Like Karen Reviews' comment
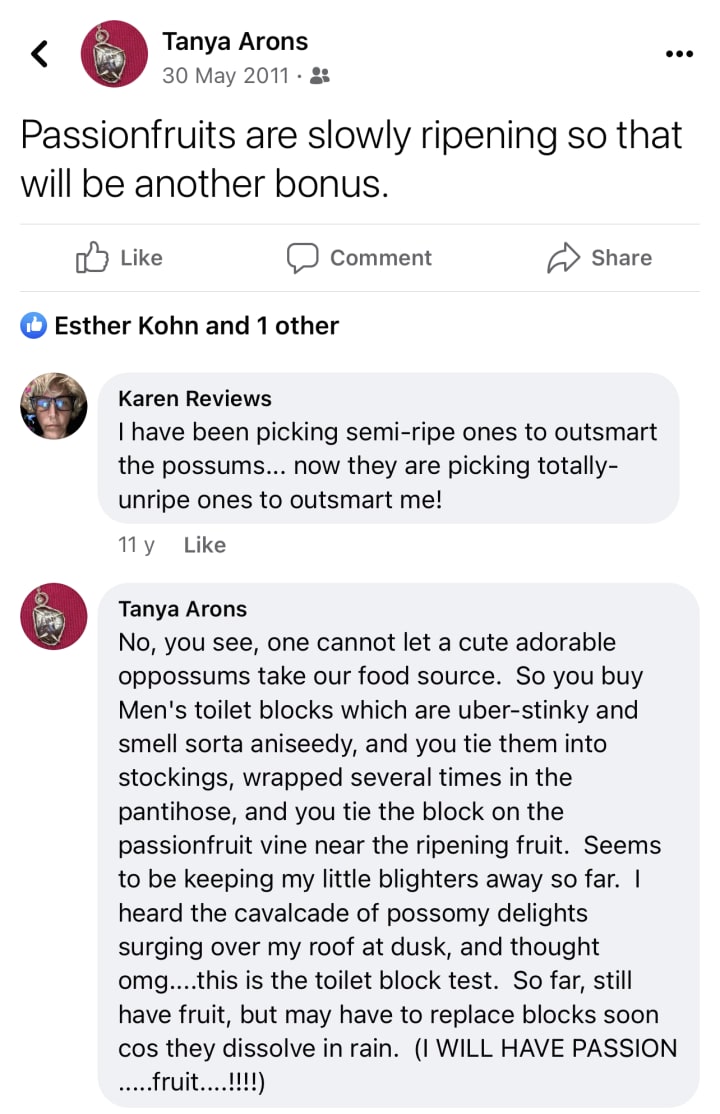The width and height of the screenshot is (720, 1114). coord(205,545)
